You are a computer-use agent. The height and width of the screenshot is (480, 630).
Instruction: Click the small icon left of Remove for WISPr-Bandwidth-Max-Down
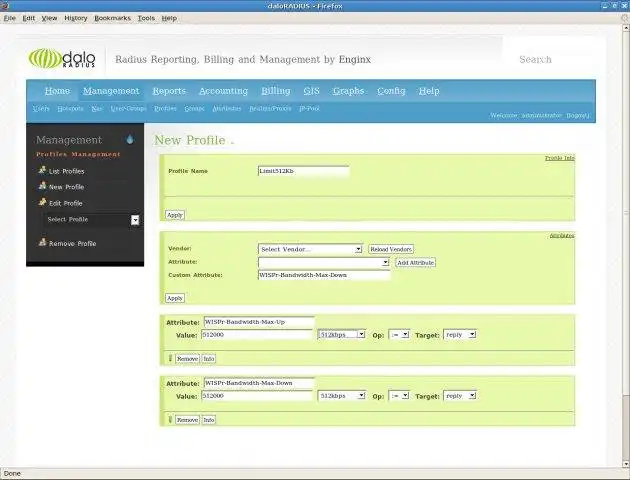pyautogui.click(x=170, y=419)
